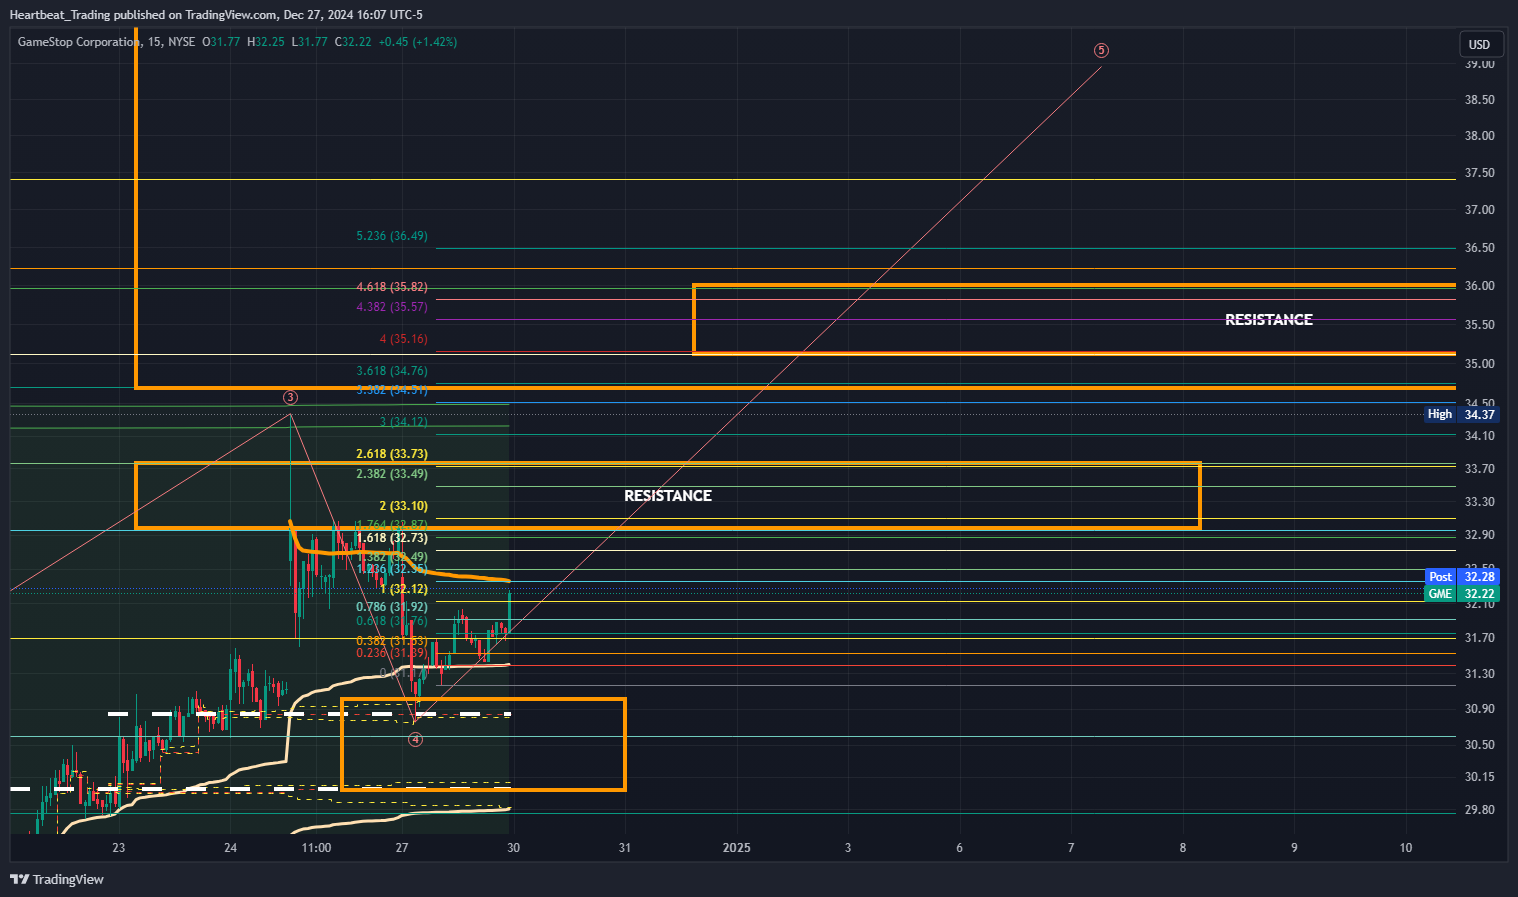The width and height of the screenshot is (1518, 897).
Task: Click the 11:00 time axis label
Action: click(316, 848)
